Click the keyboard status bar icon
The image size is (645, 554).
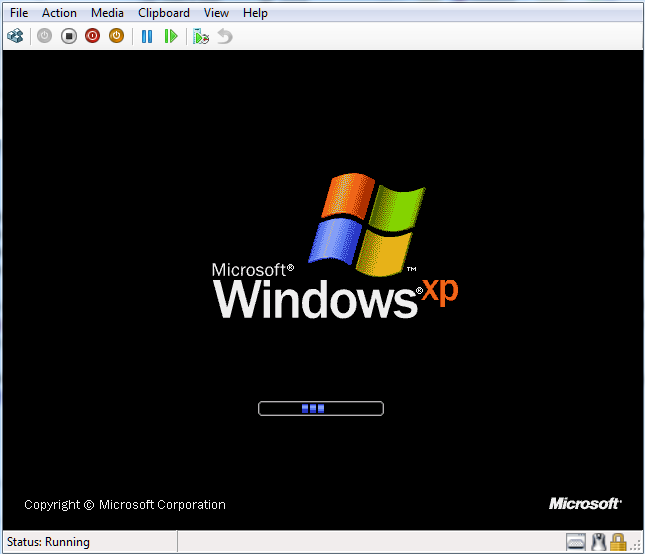tap(576, 542)
